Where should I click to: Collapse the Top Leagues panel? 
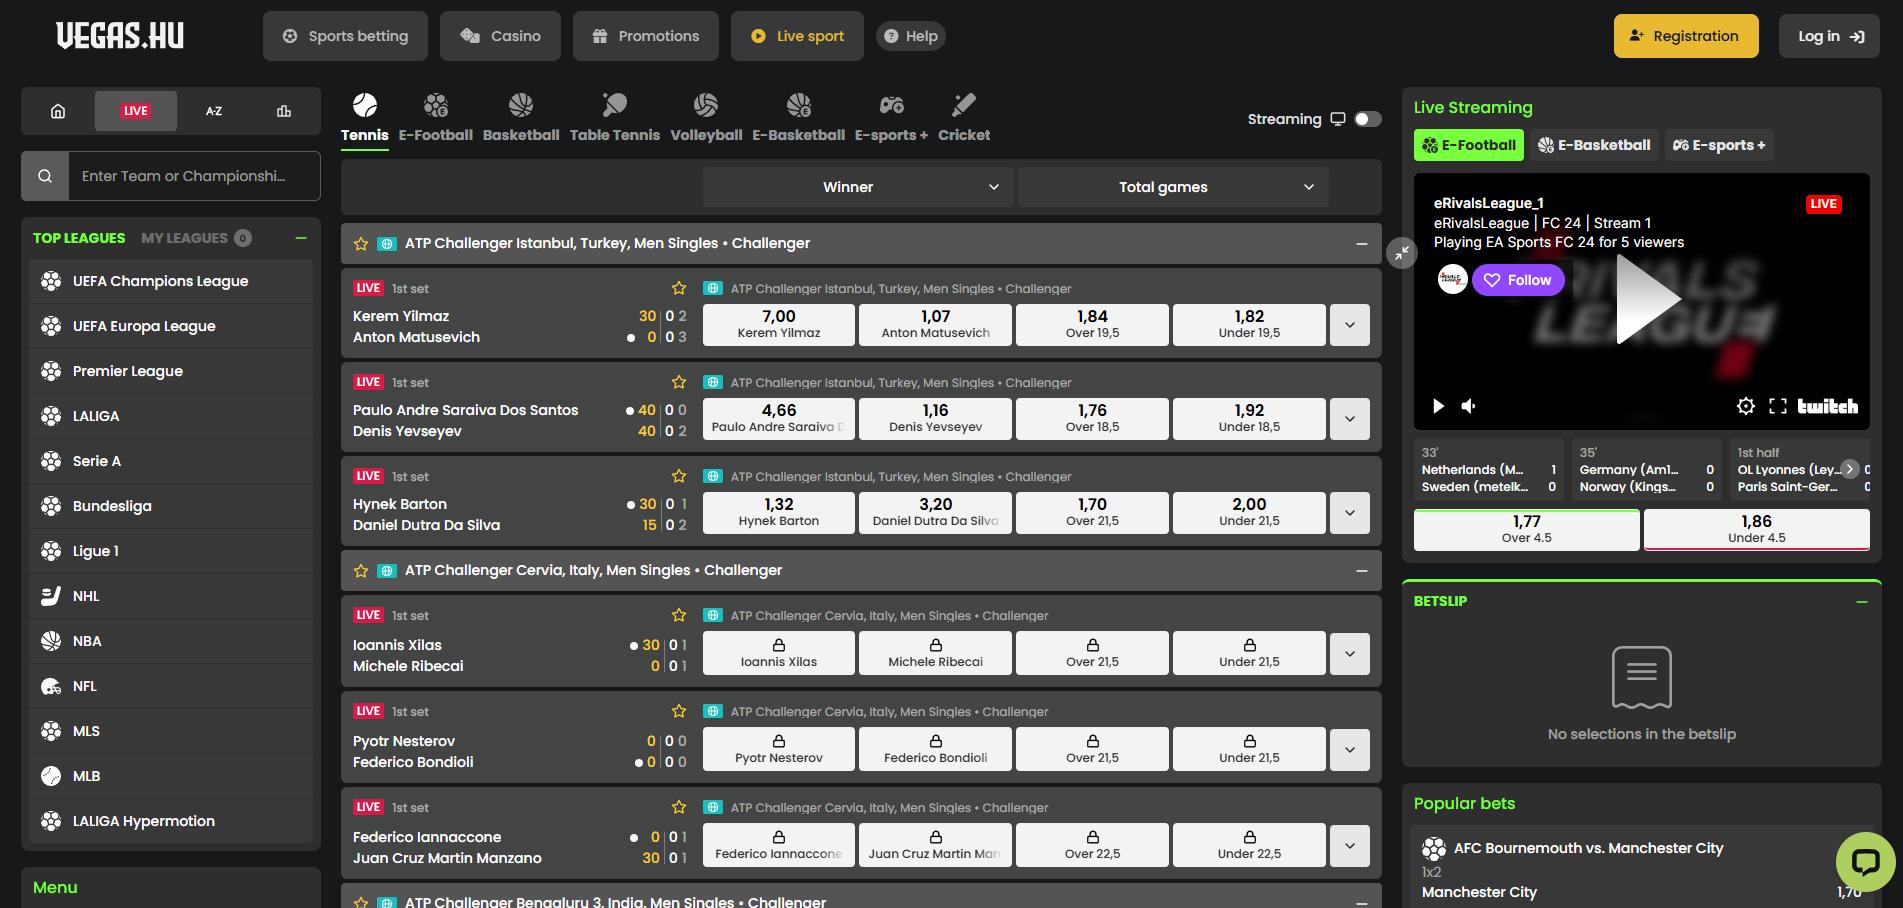(301, 238)
